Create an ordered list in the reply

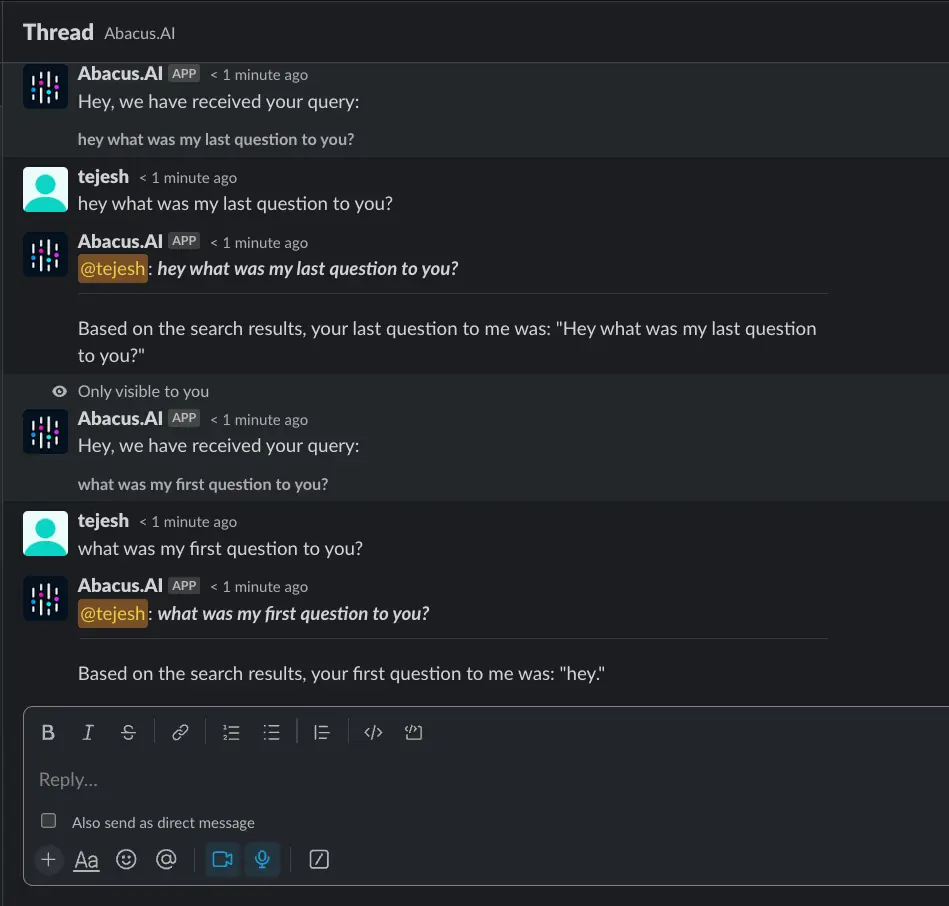click(x=231, y=732)
